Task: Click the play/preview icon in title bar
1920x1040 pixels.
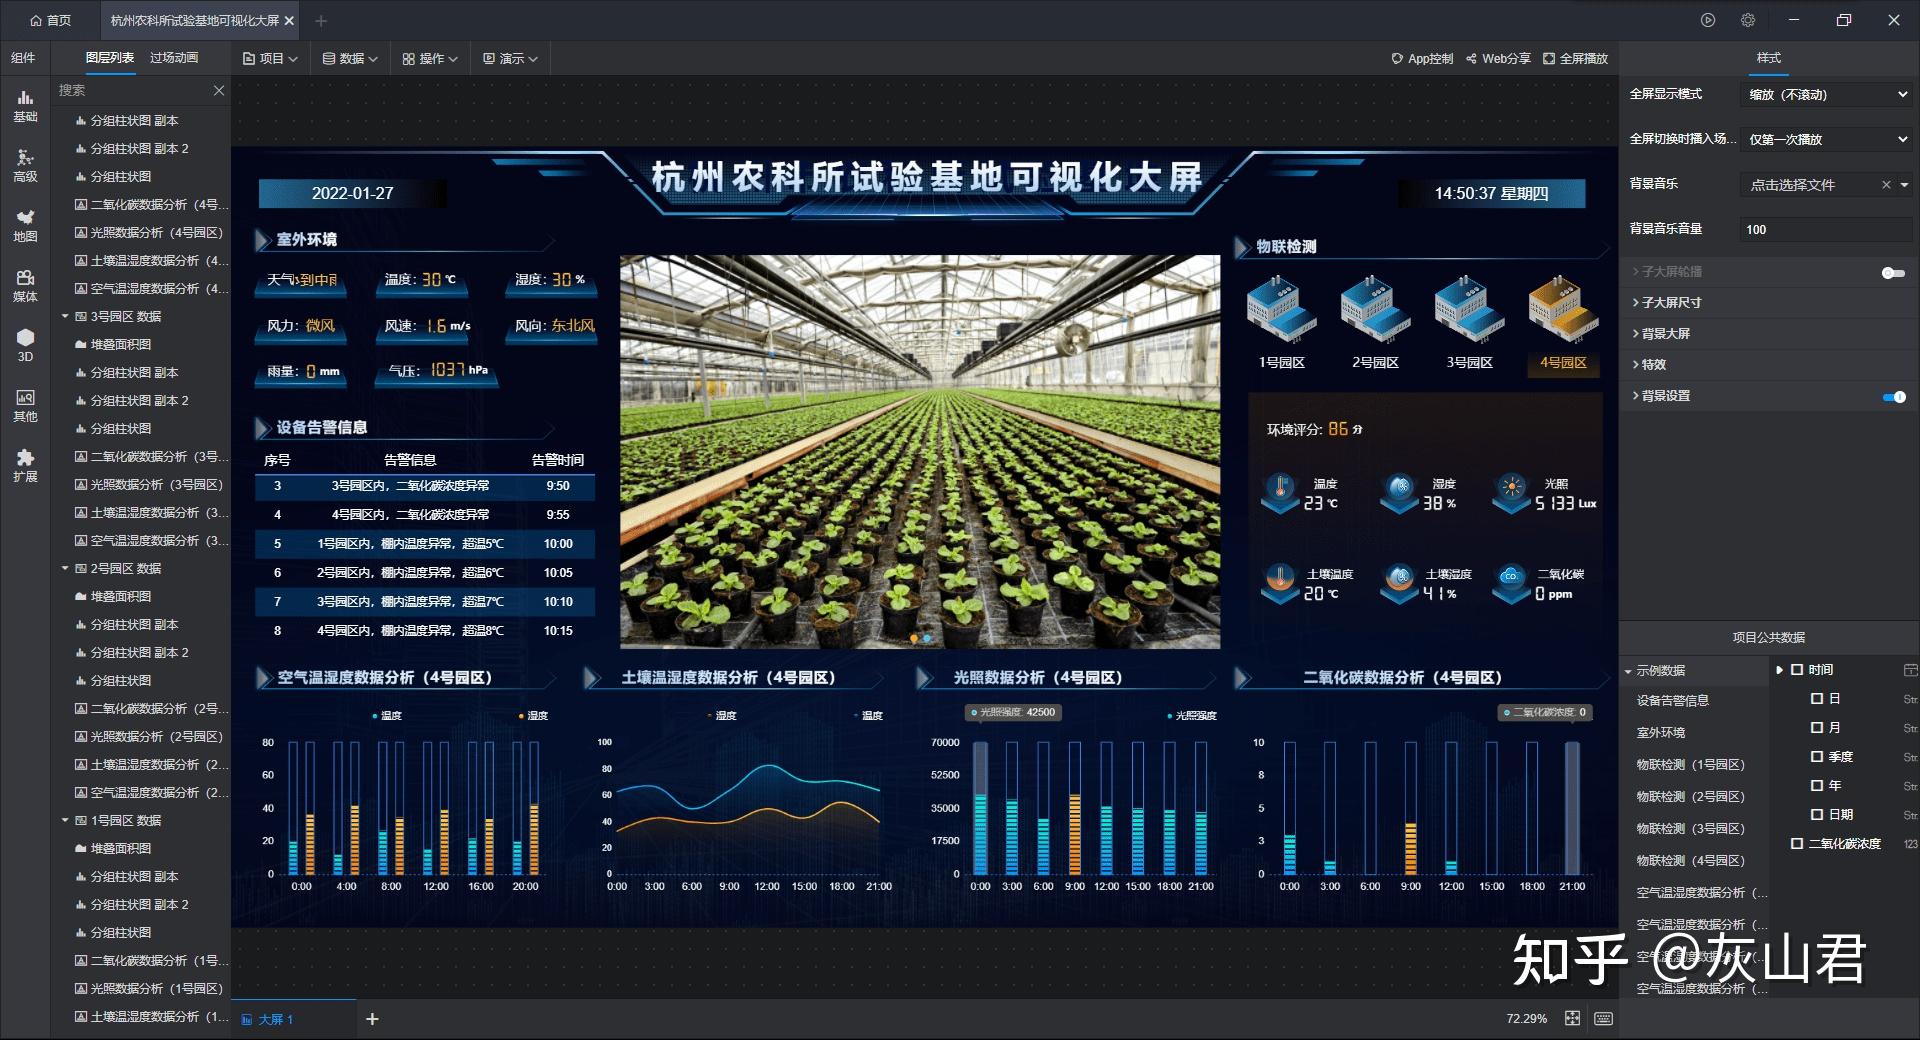Action: (1708, 20)
